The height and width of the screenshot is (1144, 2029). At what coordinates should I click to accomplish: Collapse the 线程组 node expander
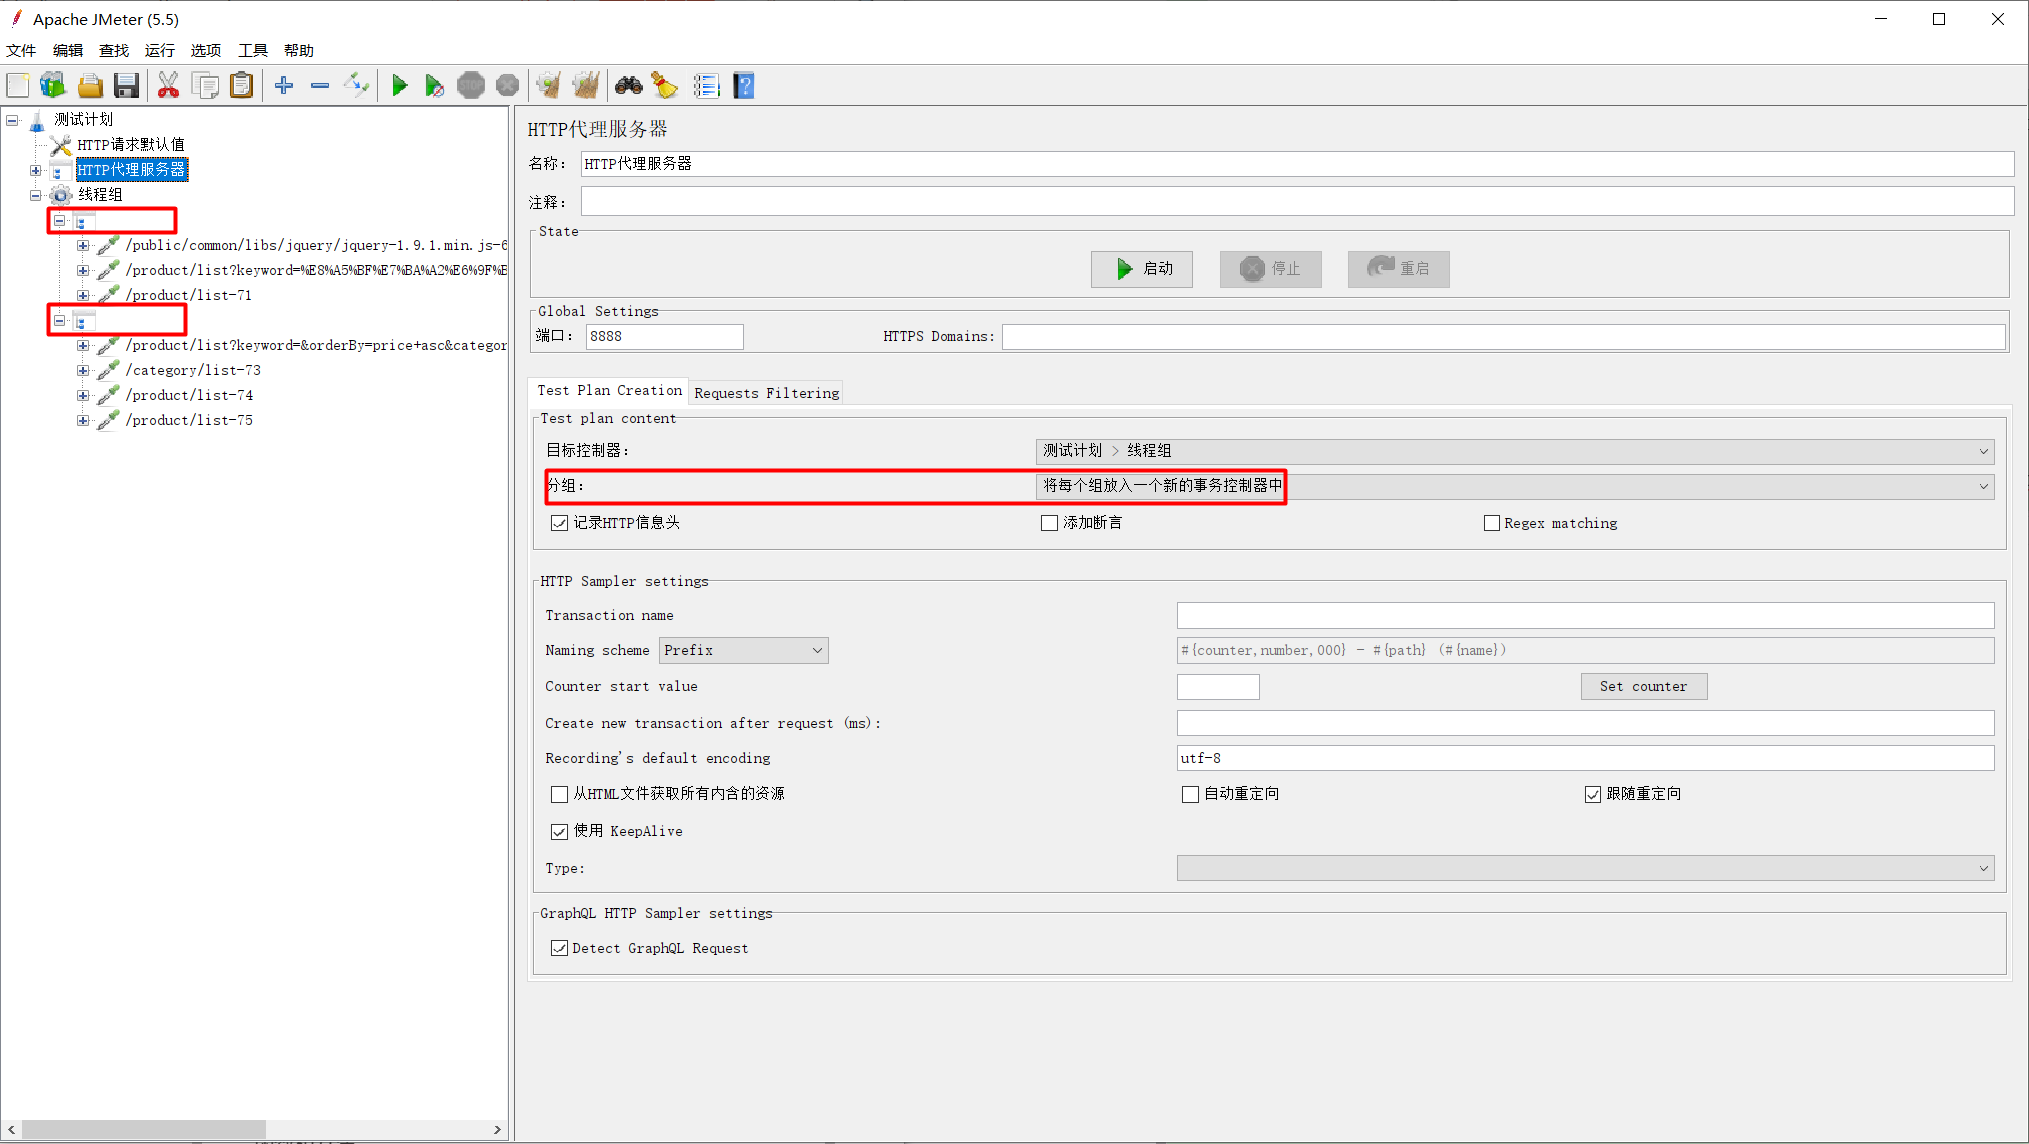pyautogui.click(x=36, y=195)
